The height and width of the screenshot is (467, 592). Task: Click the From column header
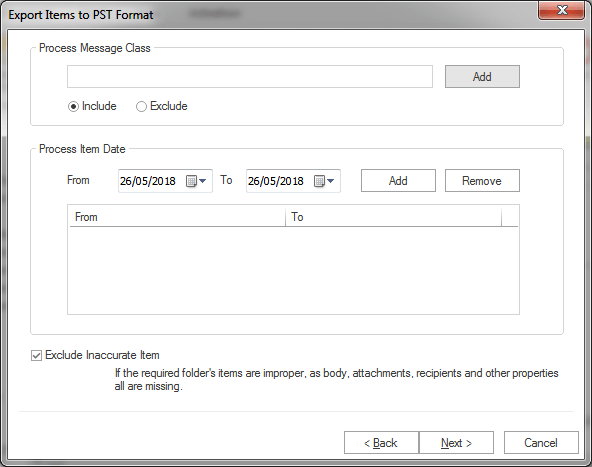click(177, 217)
